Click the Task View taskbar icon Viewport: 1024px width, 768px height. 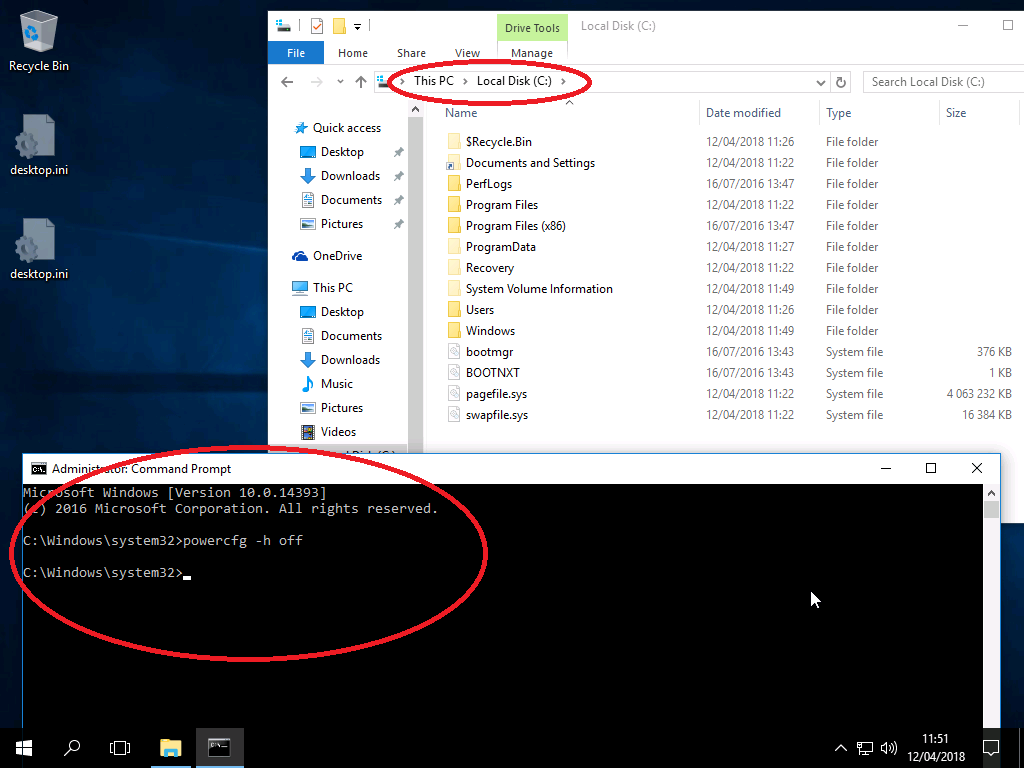[120, 747]
